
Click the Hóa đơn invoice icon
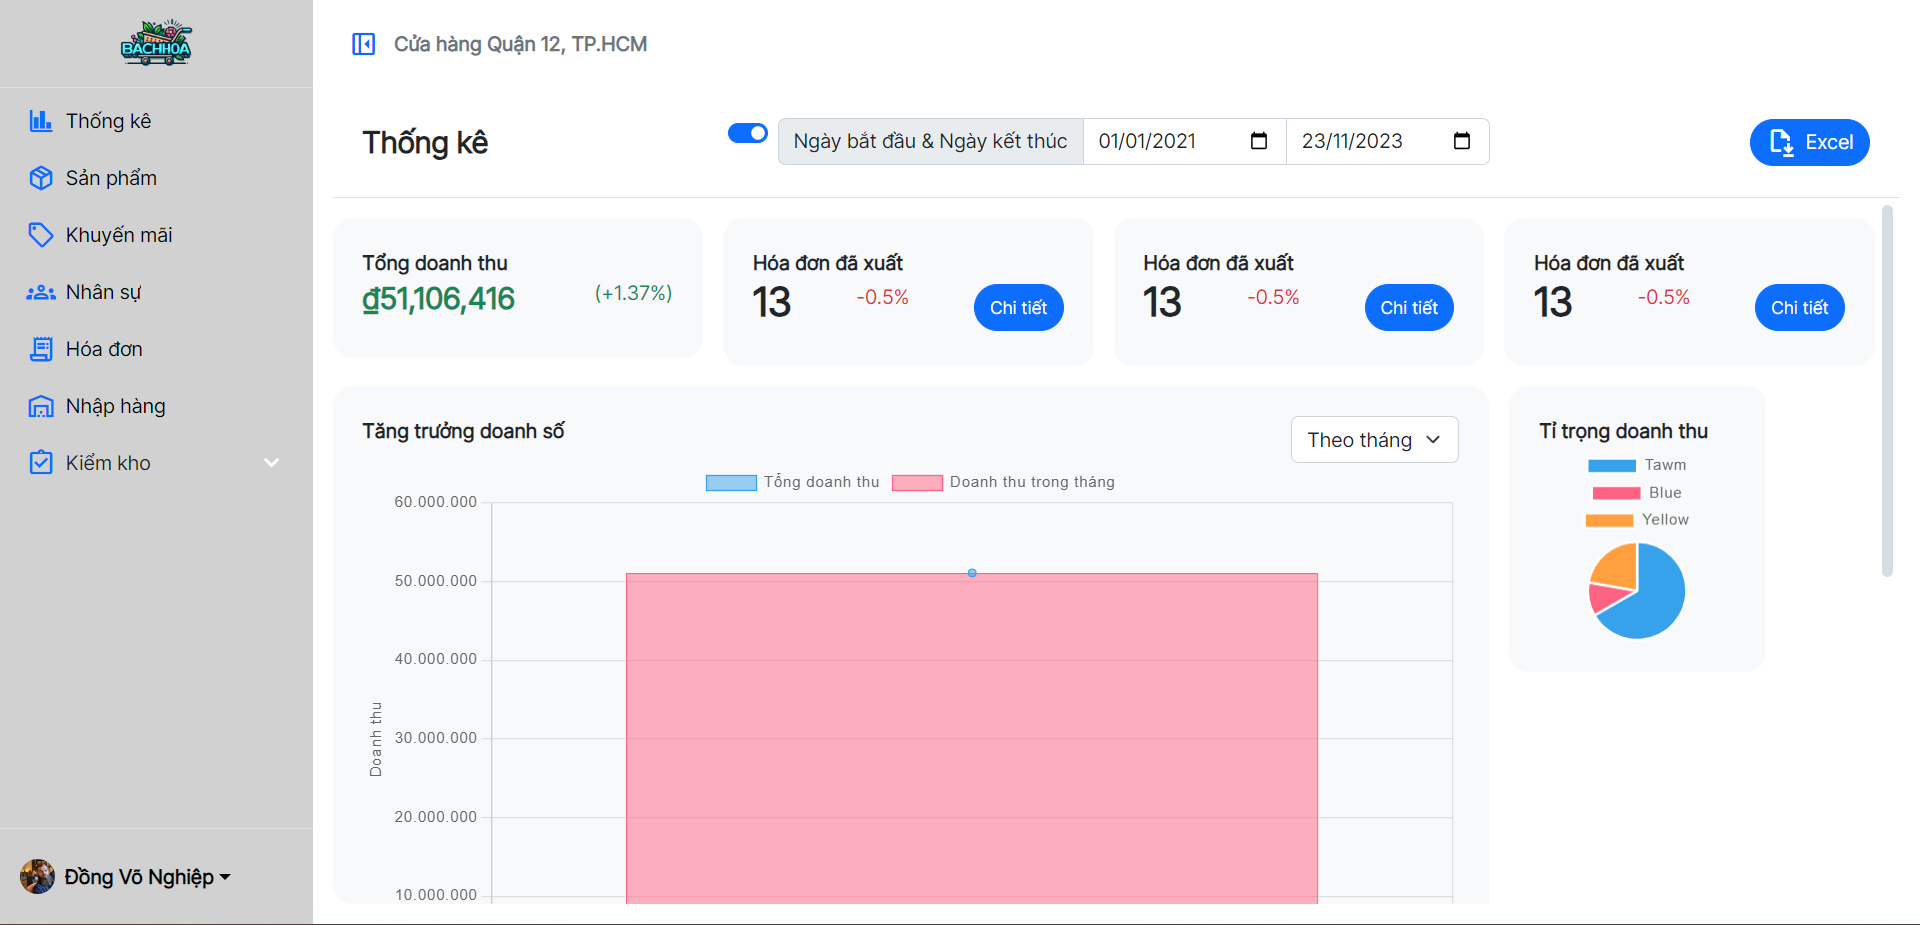(x=40, y=348)
